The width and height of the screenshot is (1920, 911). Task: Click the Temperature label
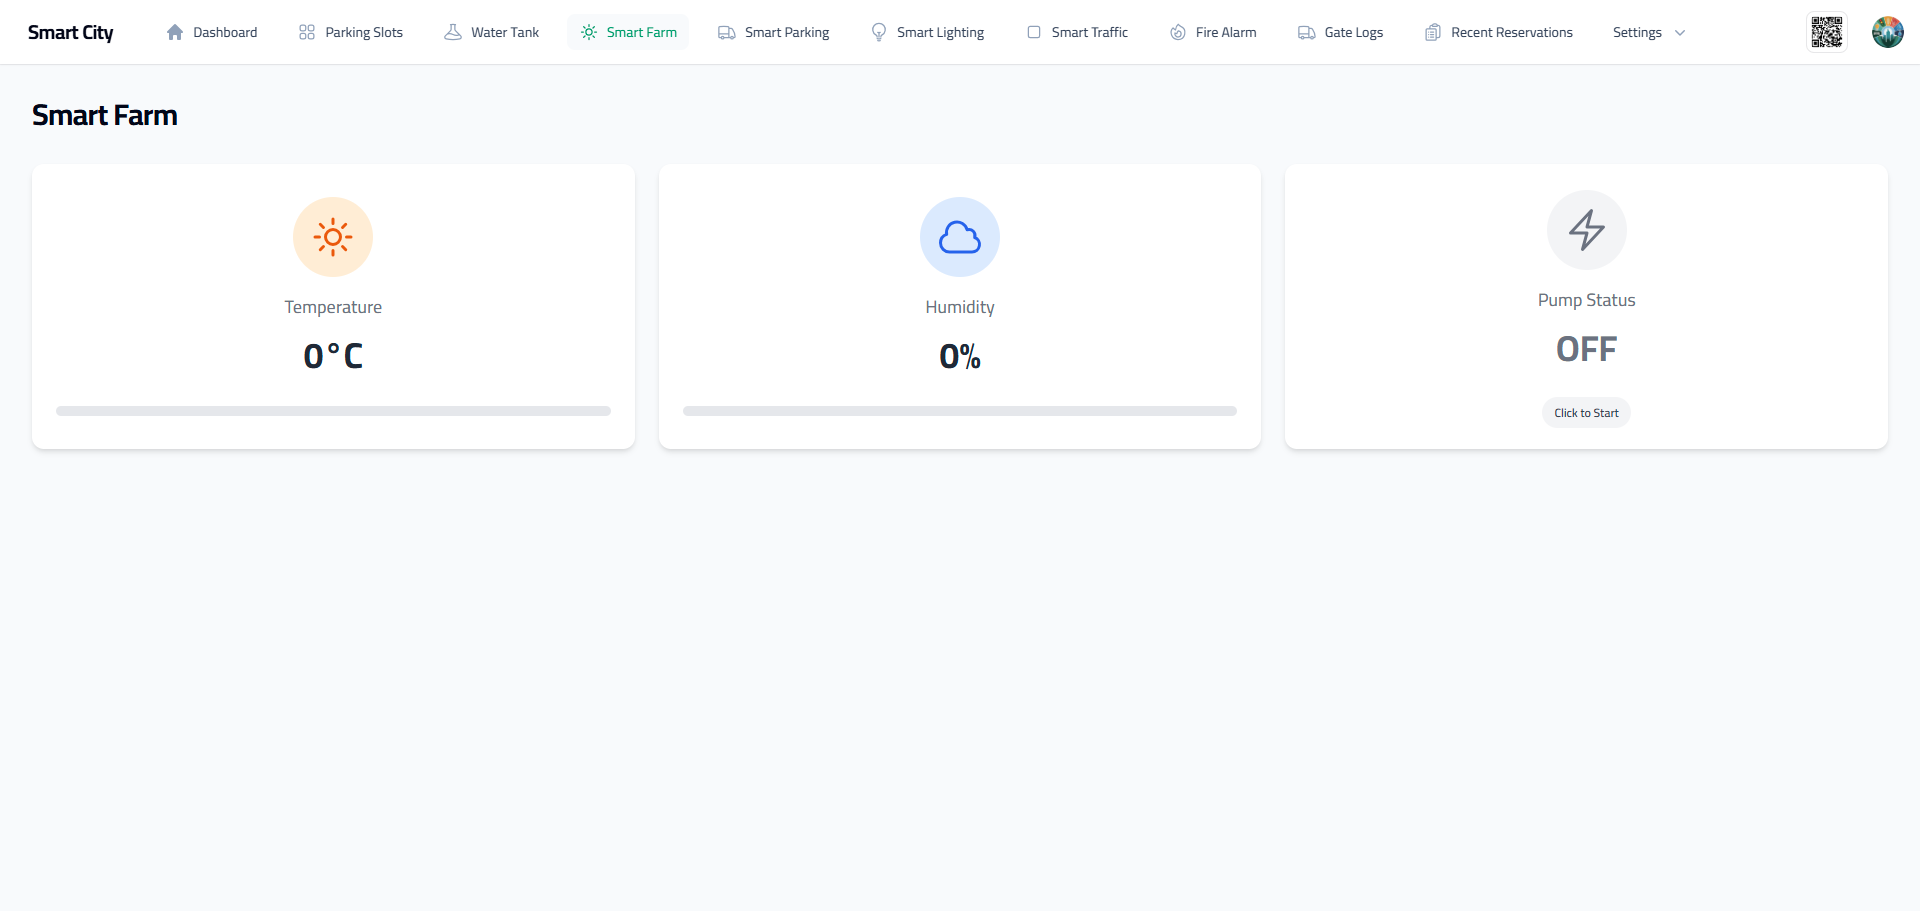click(333, 307)
